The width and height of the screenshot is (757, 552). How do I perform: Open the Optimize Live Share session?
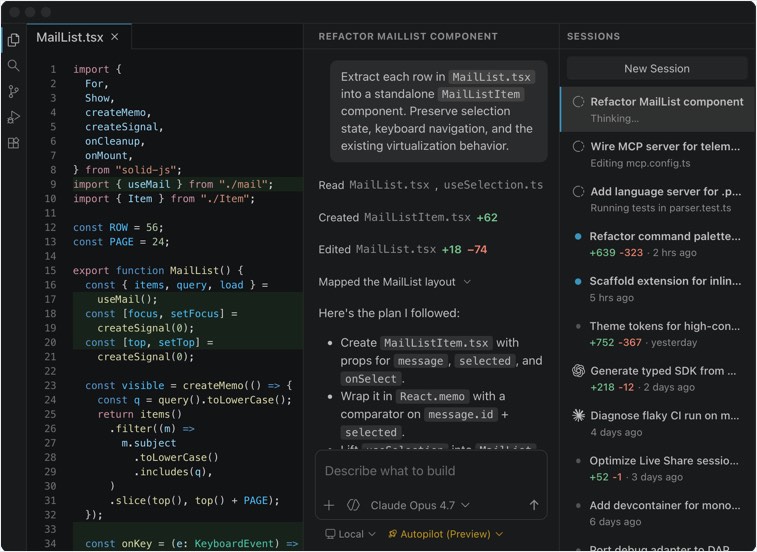tap(658, 469)
